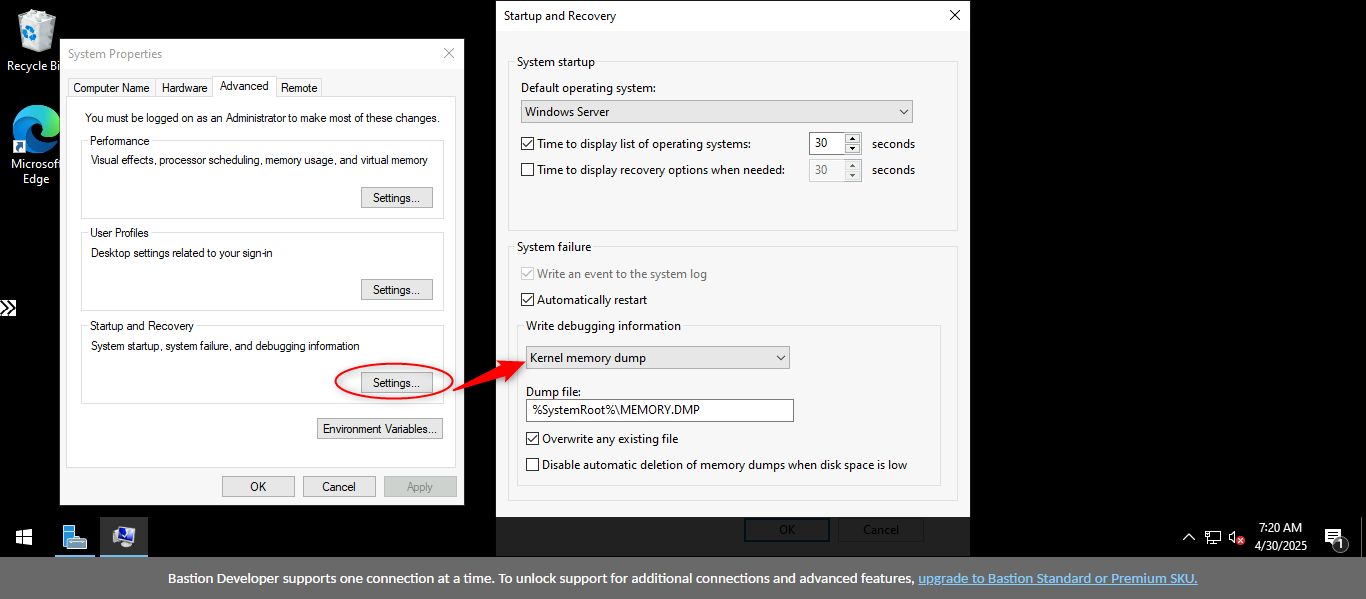Open the Windows Start menu
The width and height of the screenshot is (1366, 599).
[24, 537]
